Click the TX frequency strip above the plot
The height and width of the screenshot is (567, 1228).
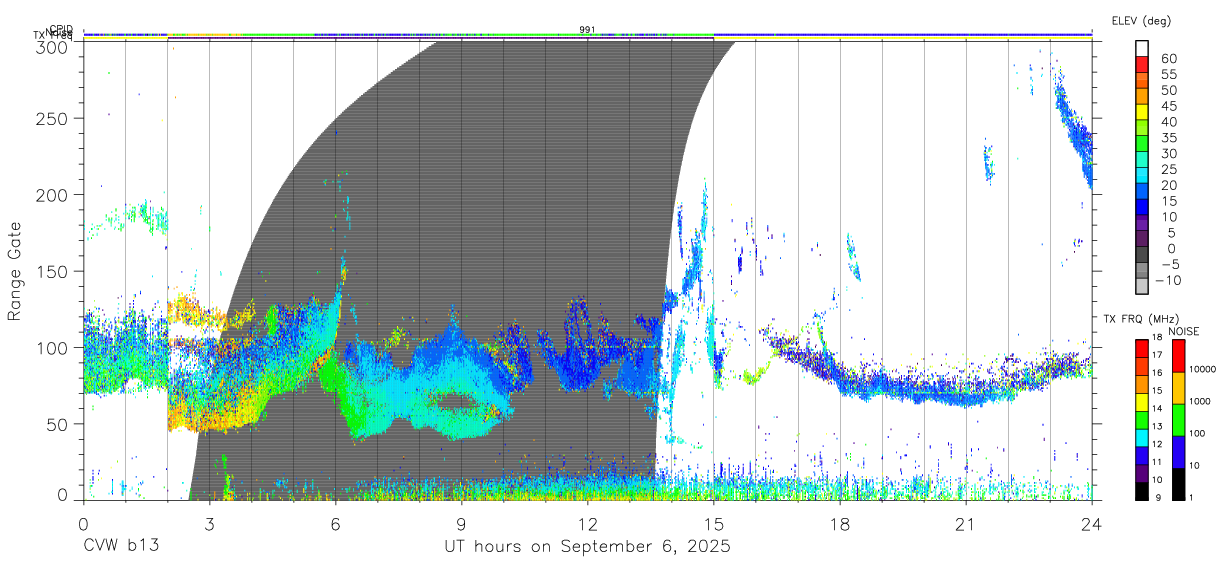coord(587,38)
